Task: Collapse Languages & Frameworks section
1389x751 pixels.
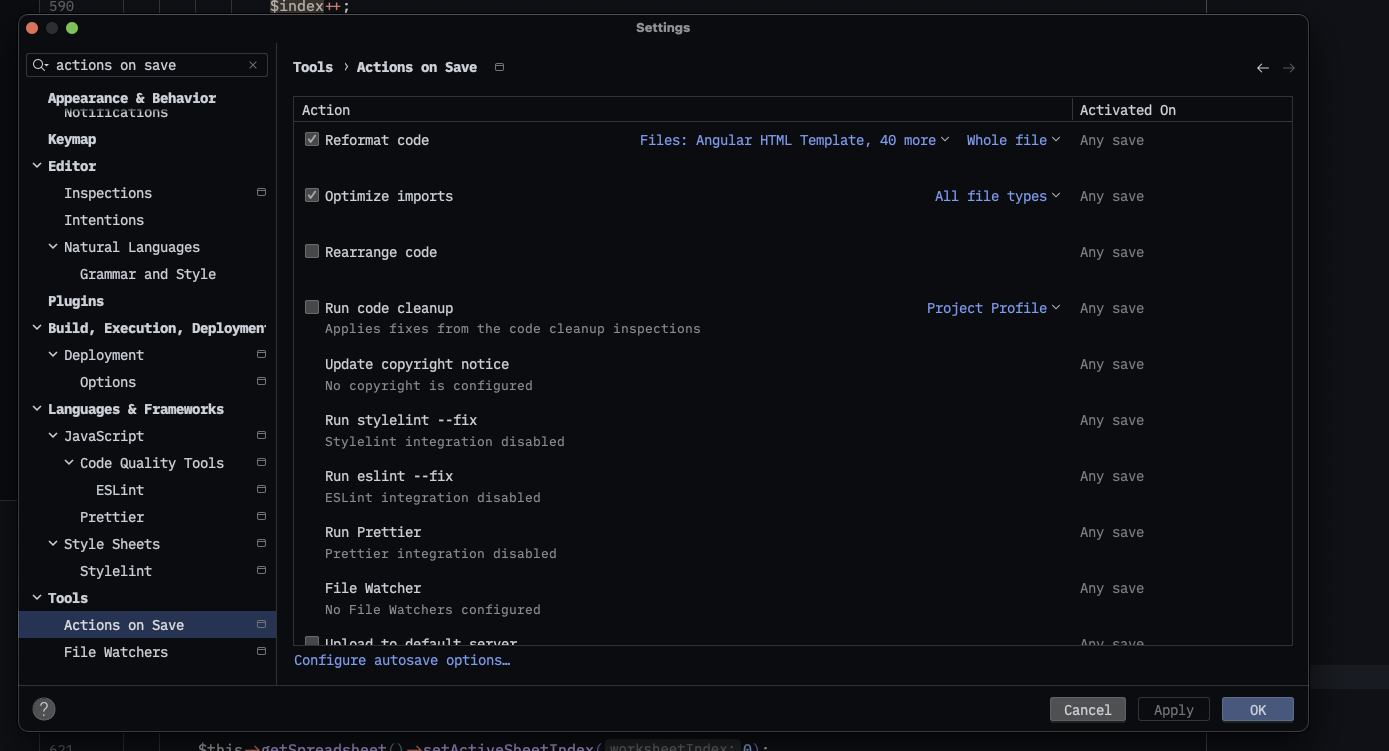Action: [37, 409]
